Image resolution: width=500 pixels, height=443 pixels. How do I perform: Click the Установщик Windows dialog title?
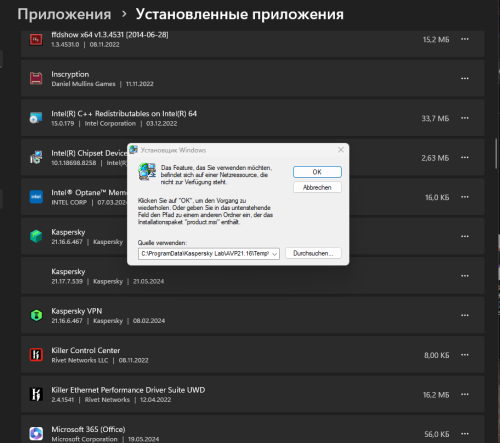(173, 150)
